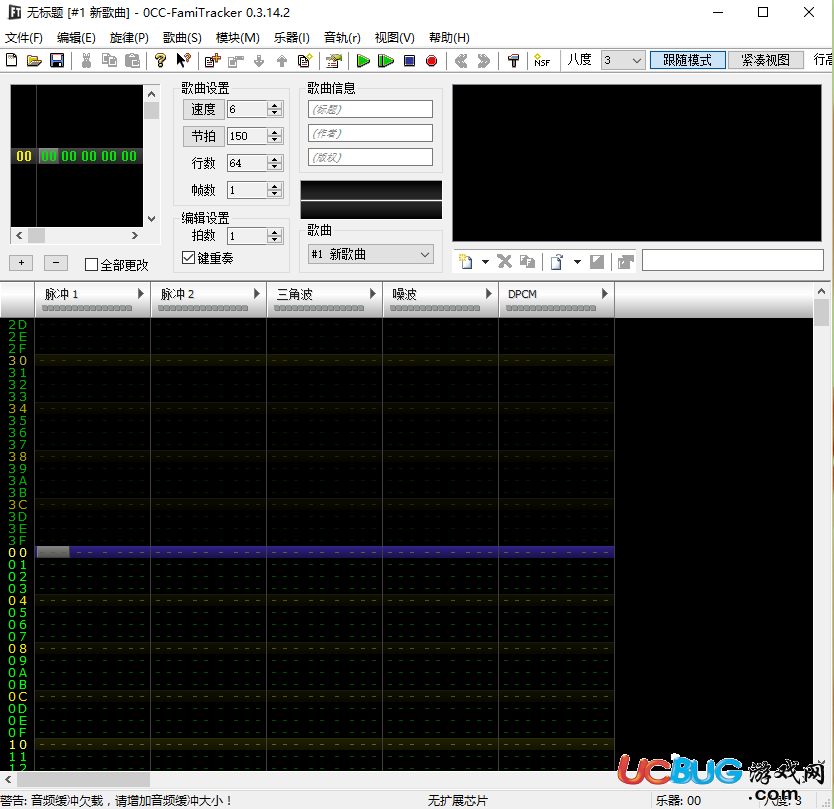Click the Paste clipboard icon

click(x=132, y=60)
